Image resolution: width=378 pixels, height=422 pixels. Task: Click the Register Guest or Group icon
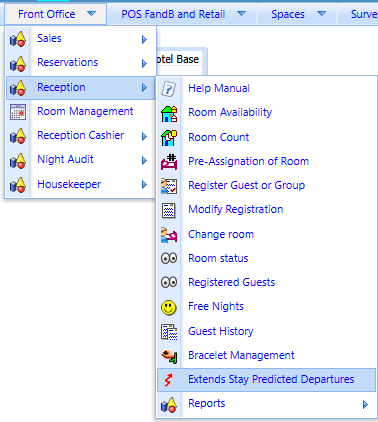click(169, 186)
